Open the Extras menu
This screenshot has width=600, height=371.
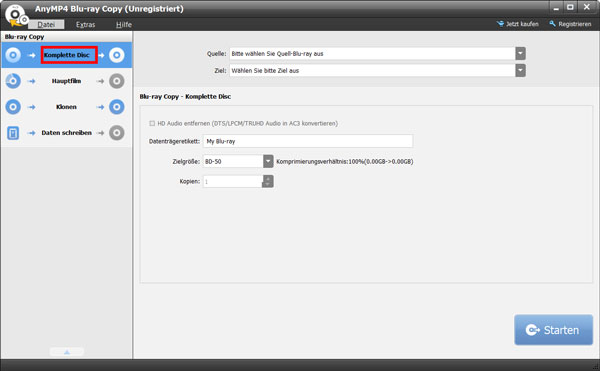85,24
